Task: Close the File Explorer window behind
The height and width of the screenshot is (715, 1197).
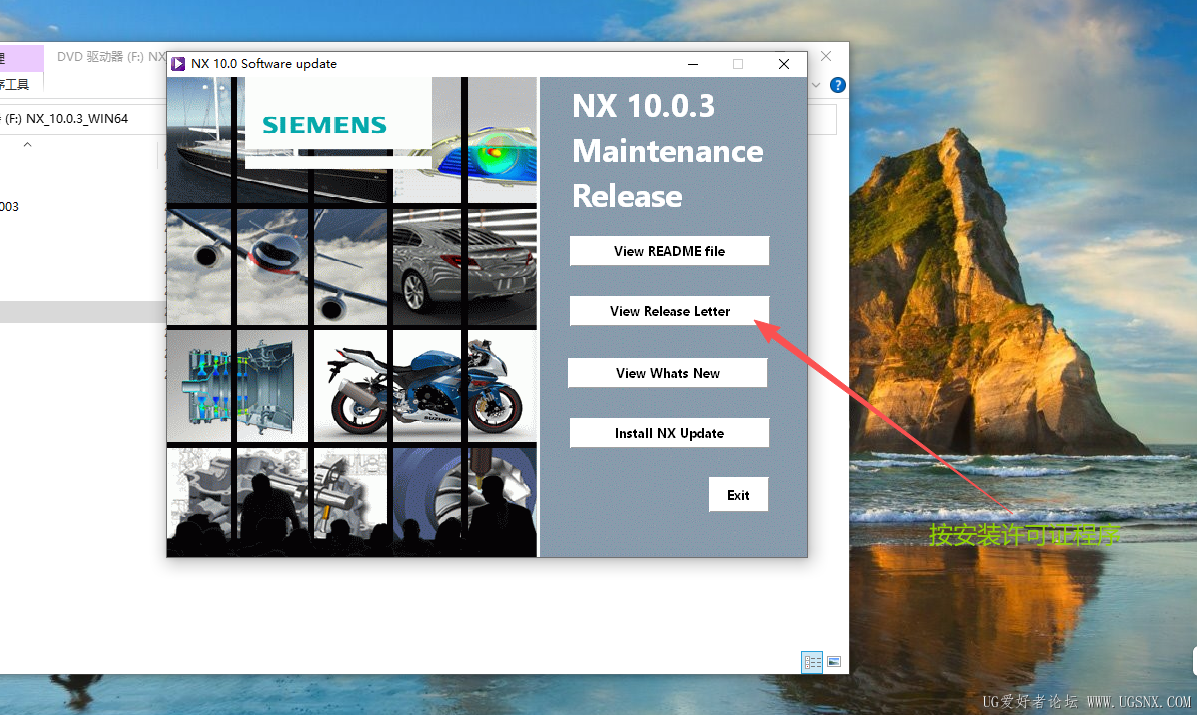Action: tap(826, 56)
